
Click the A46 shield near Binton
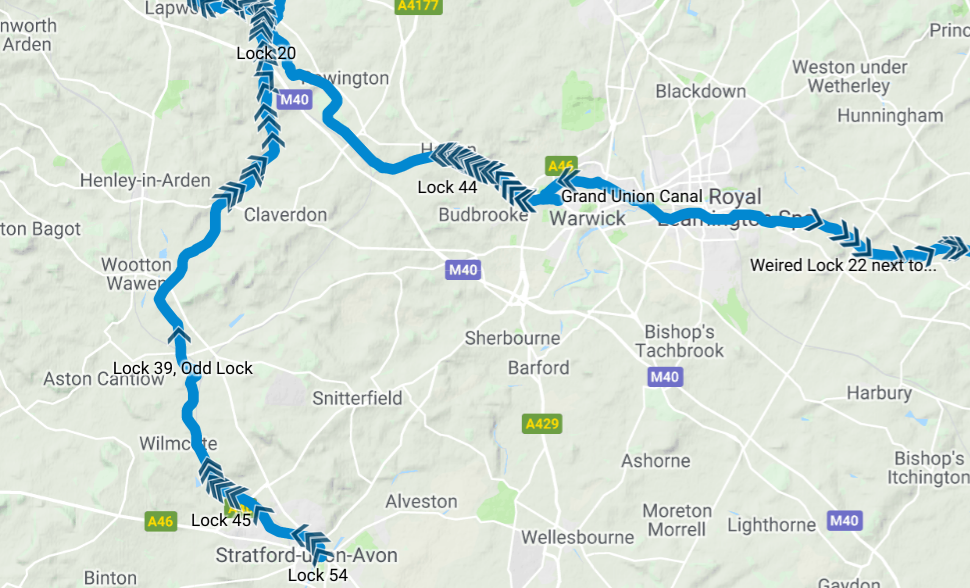(x=161, y=521)
